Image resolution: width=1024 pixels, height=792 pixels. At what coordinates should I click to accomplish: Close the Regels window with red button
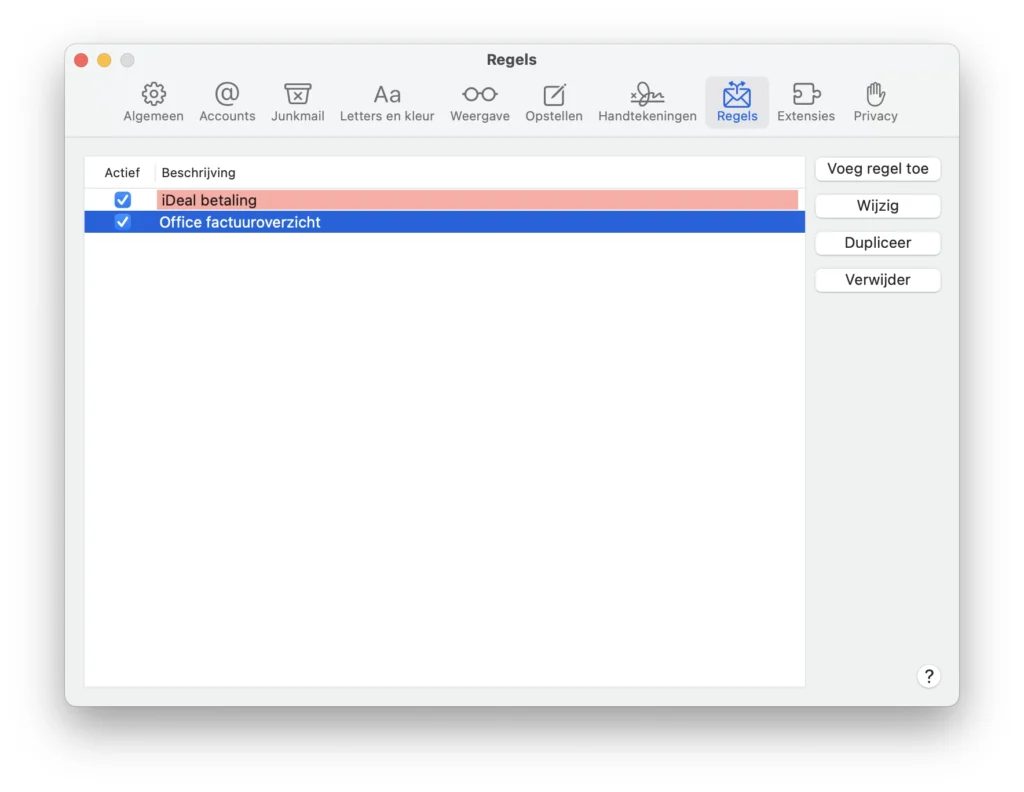pos(81,60)
